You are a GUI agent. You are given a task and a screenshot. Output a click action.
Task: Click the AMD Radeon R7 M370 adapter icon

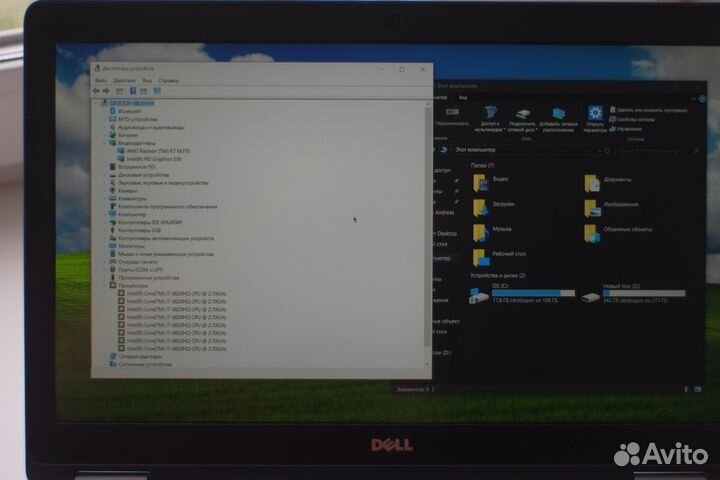pyautogui.click(x=121, y=151)
